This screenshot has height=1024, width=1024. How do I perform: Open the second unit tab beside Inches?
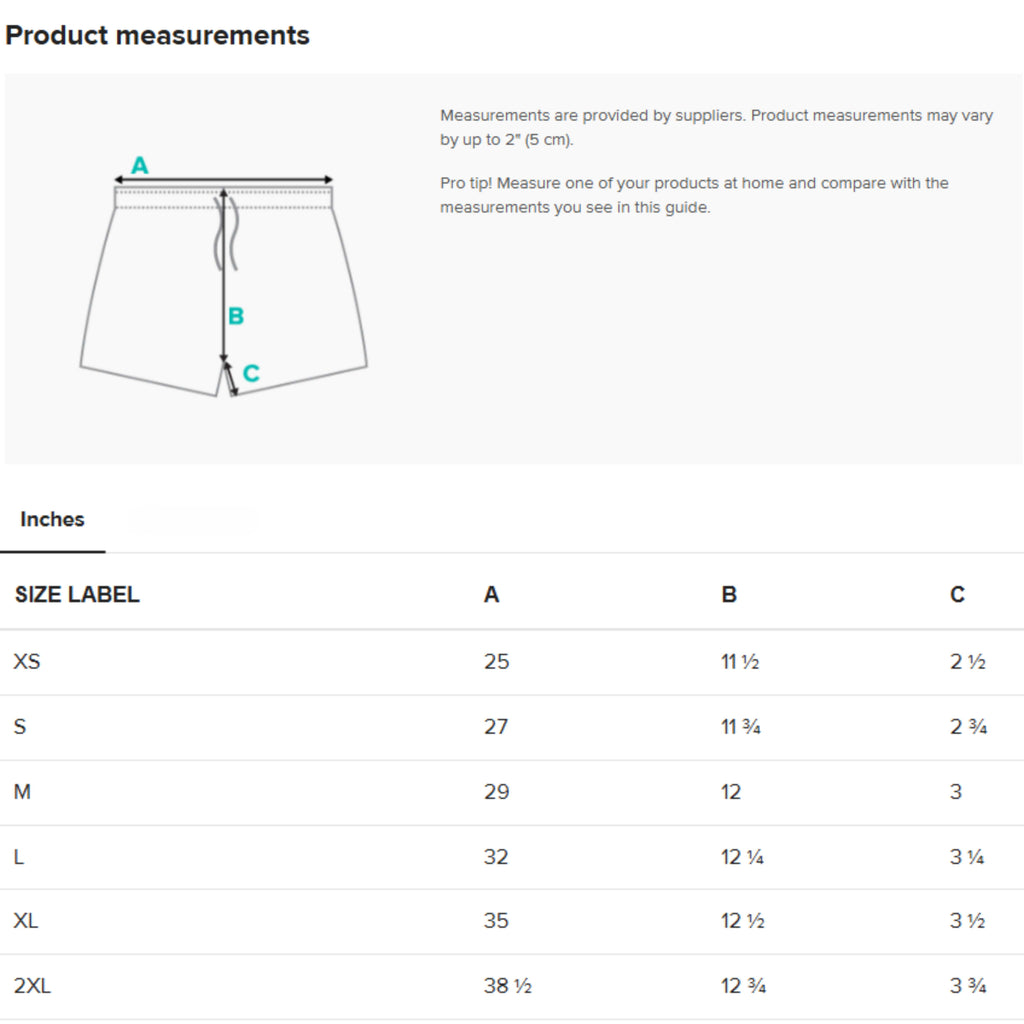[194, 519]
